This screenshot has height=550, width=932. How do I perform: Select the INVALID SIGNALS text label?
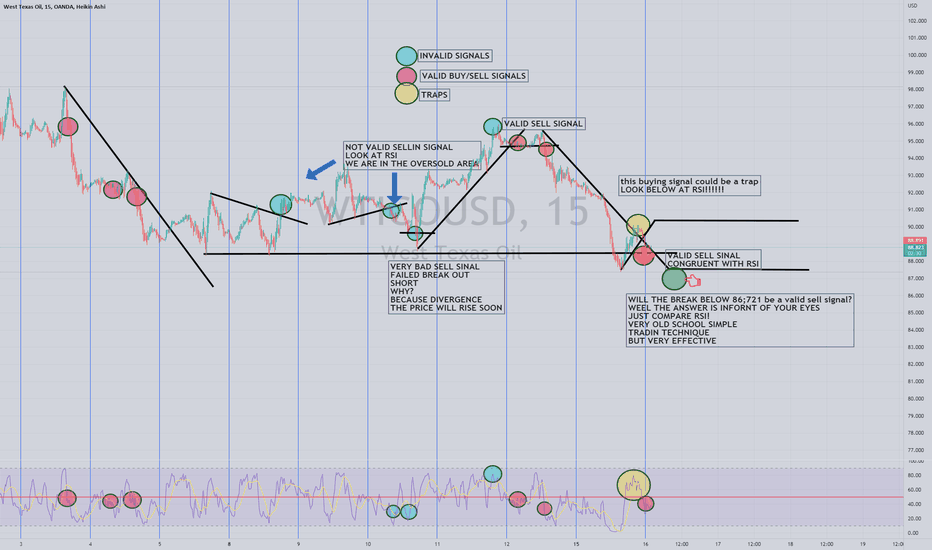(455, 56)
